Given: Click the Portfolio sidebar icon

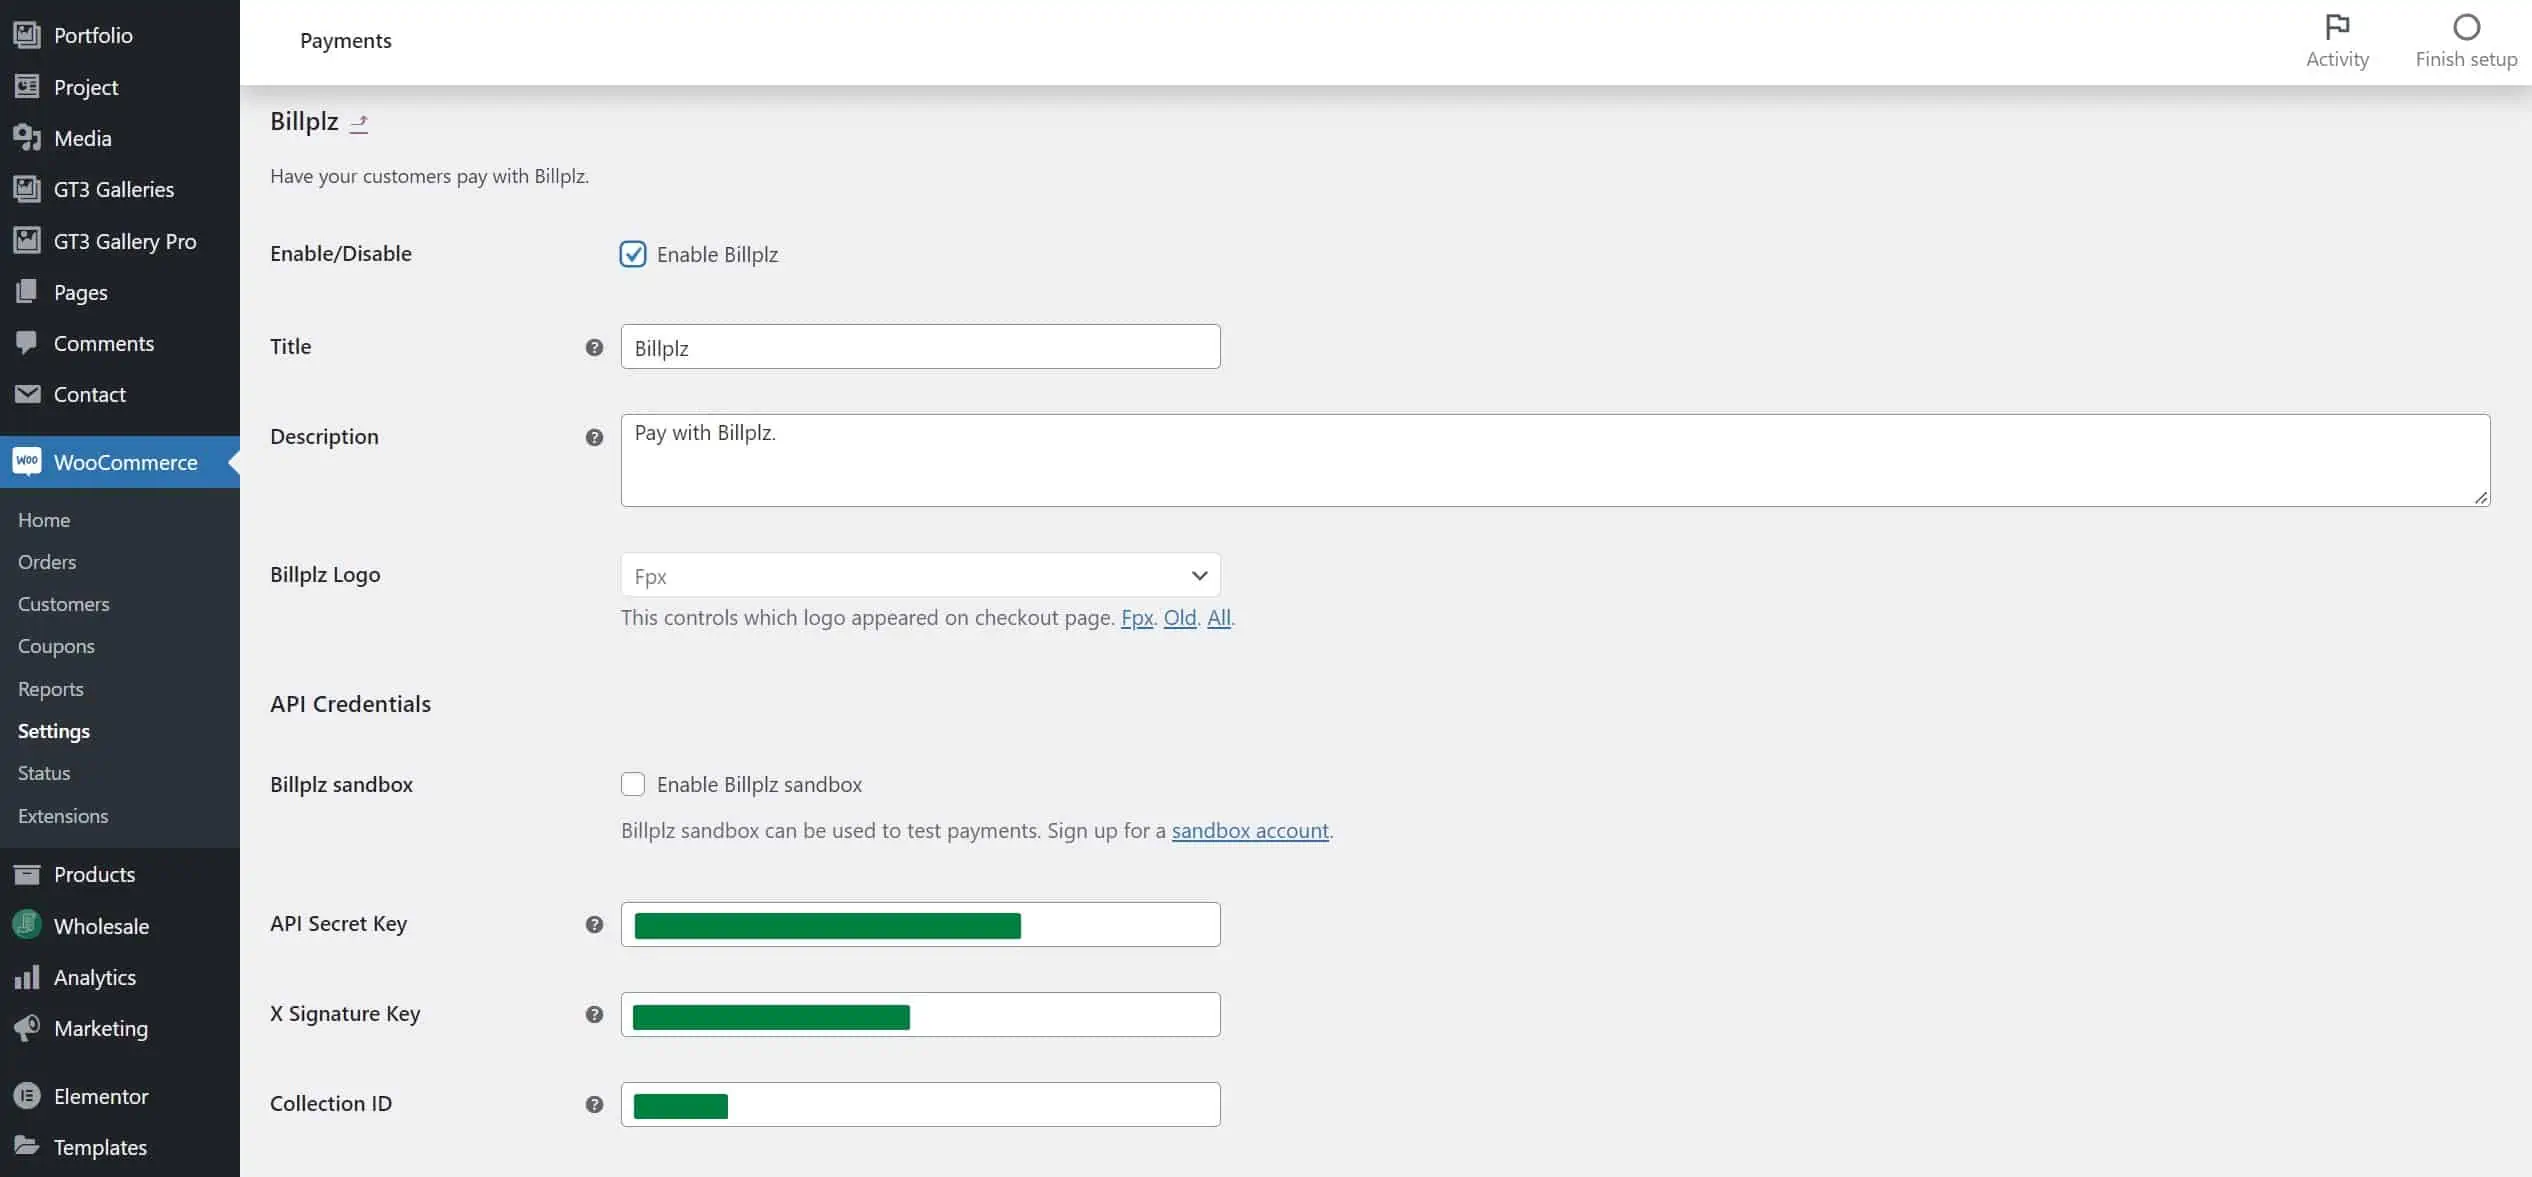Looking at the screenshot, I should click(x=27, y=35).
